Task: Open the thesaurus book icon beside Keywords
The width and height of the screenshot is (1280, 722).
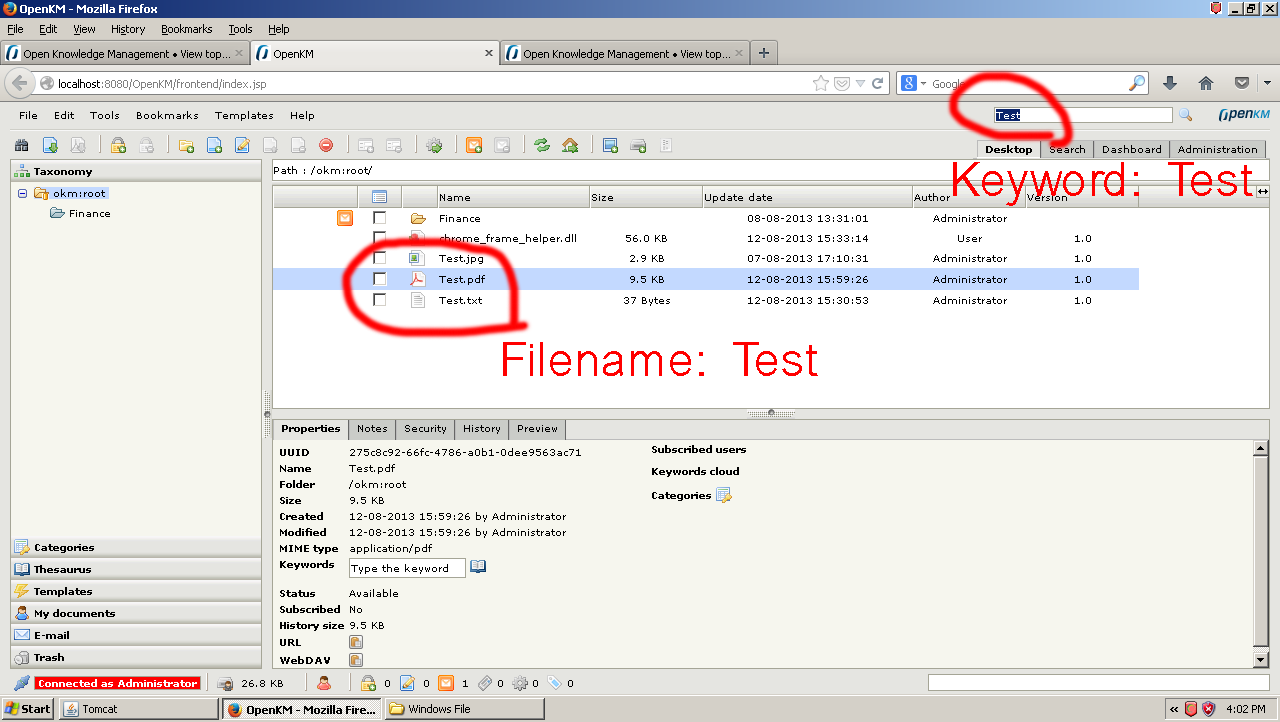Action: coord(478,567)
